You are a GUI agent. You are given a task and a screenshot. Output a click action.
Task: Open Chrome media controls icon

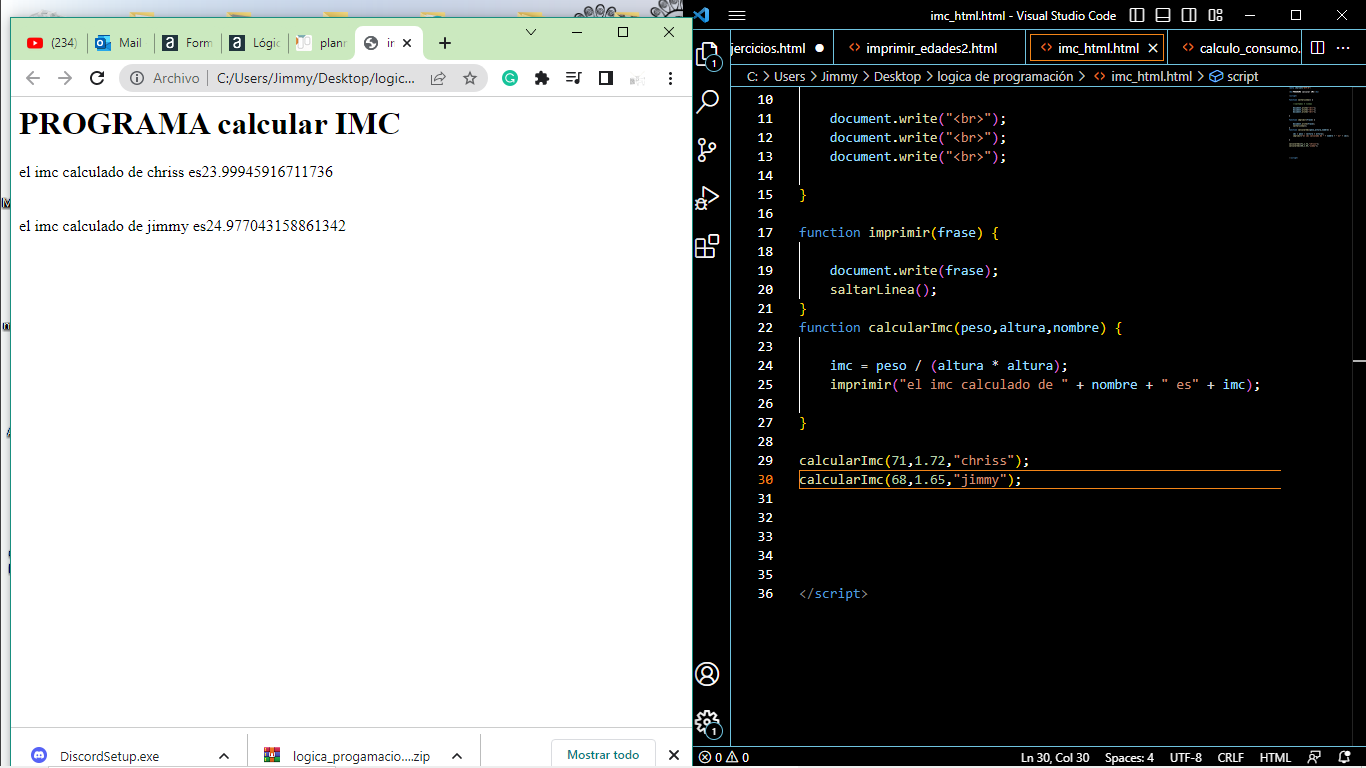tap(574, 78)
